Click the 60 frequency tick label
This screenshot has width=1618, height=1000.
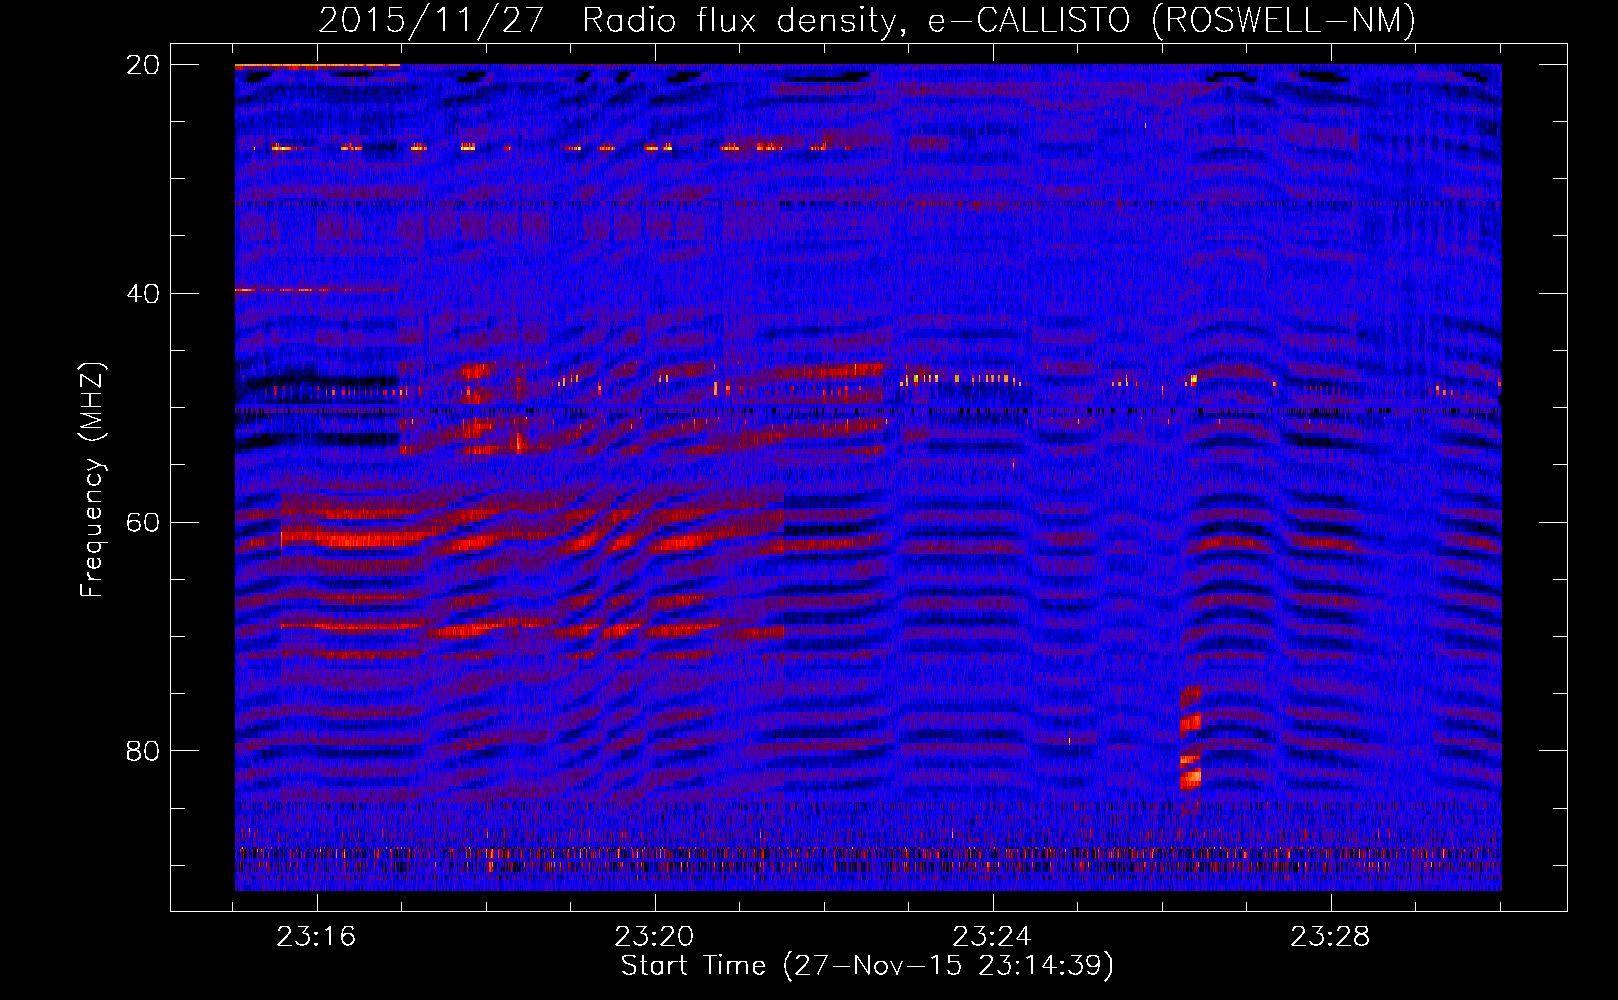click(x=143, y=522)
